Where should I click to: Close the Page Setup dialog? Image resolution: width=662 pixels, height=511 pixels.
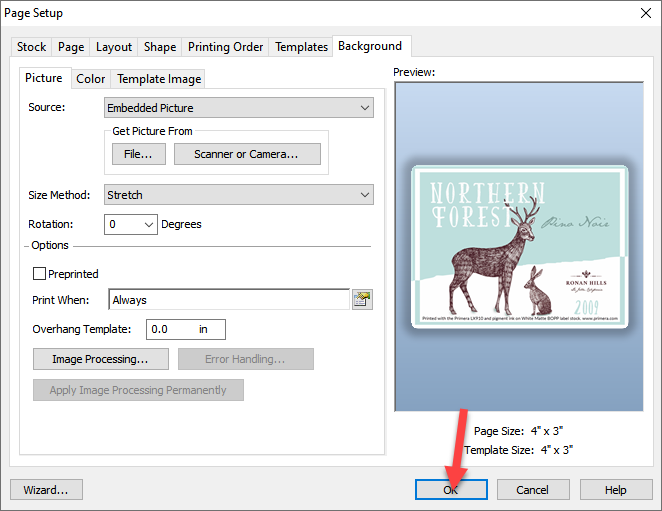(x=646, y=13)
